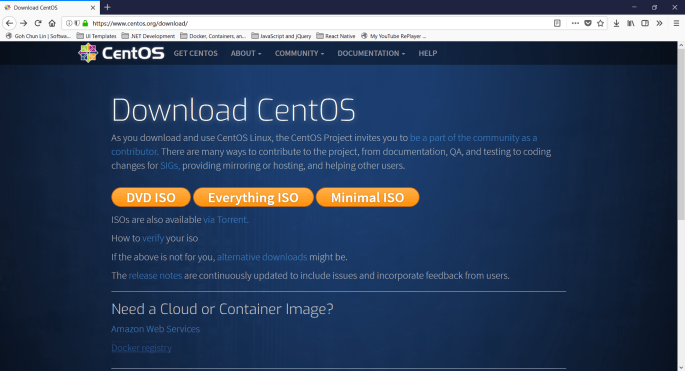Bookmark this page with star icon

(601, 23)
